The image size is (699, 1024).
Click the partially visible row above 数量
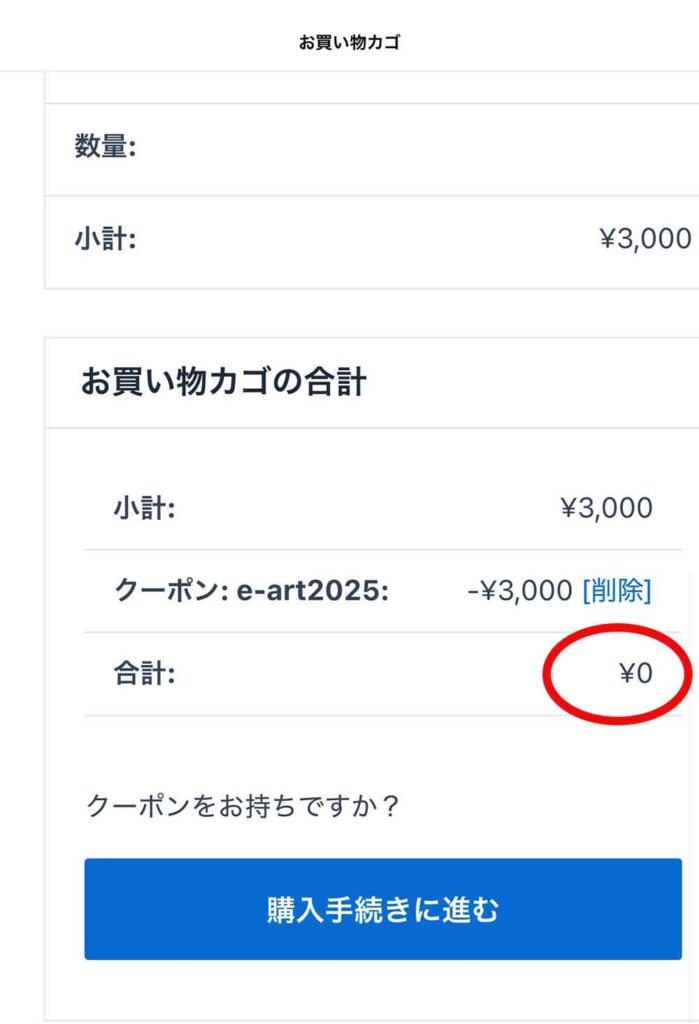pos(370,88)
